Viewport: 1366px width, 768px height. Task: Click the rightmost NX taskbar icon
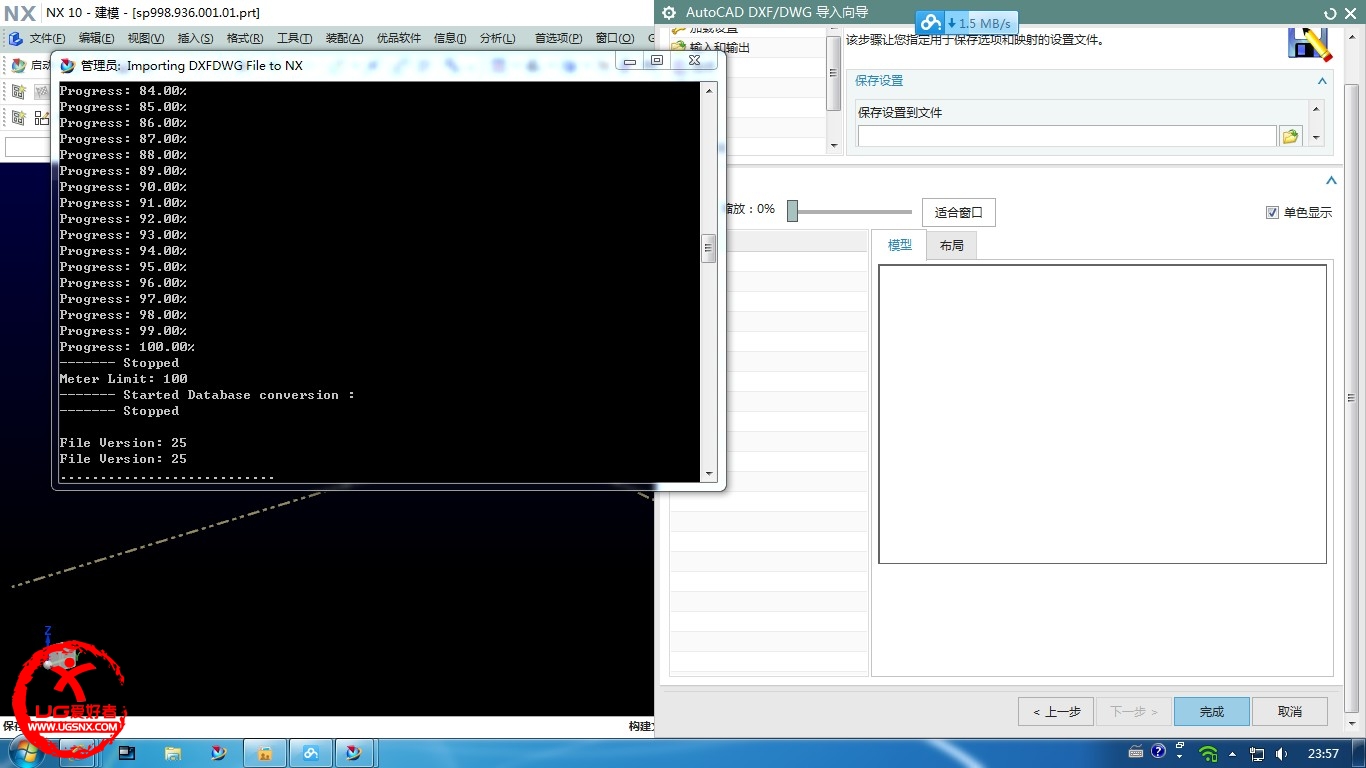[353, 753]
